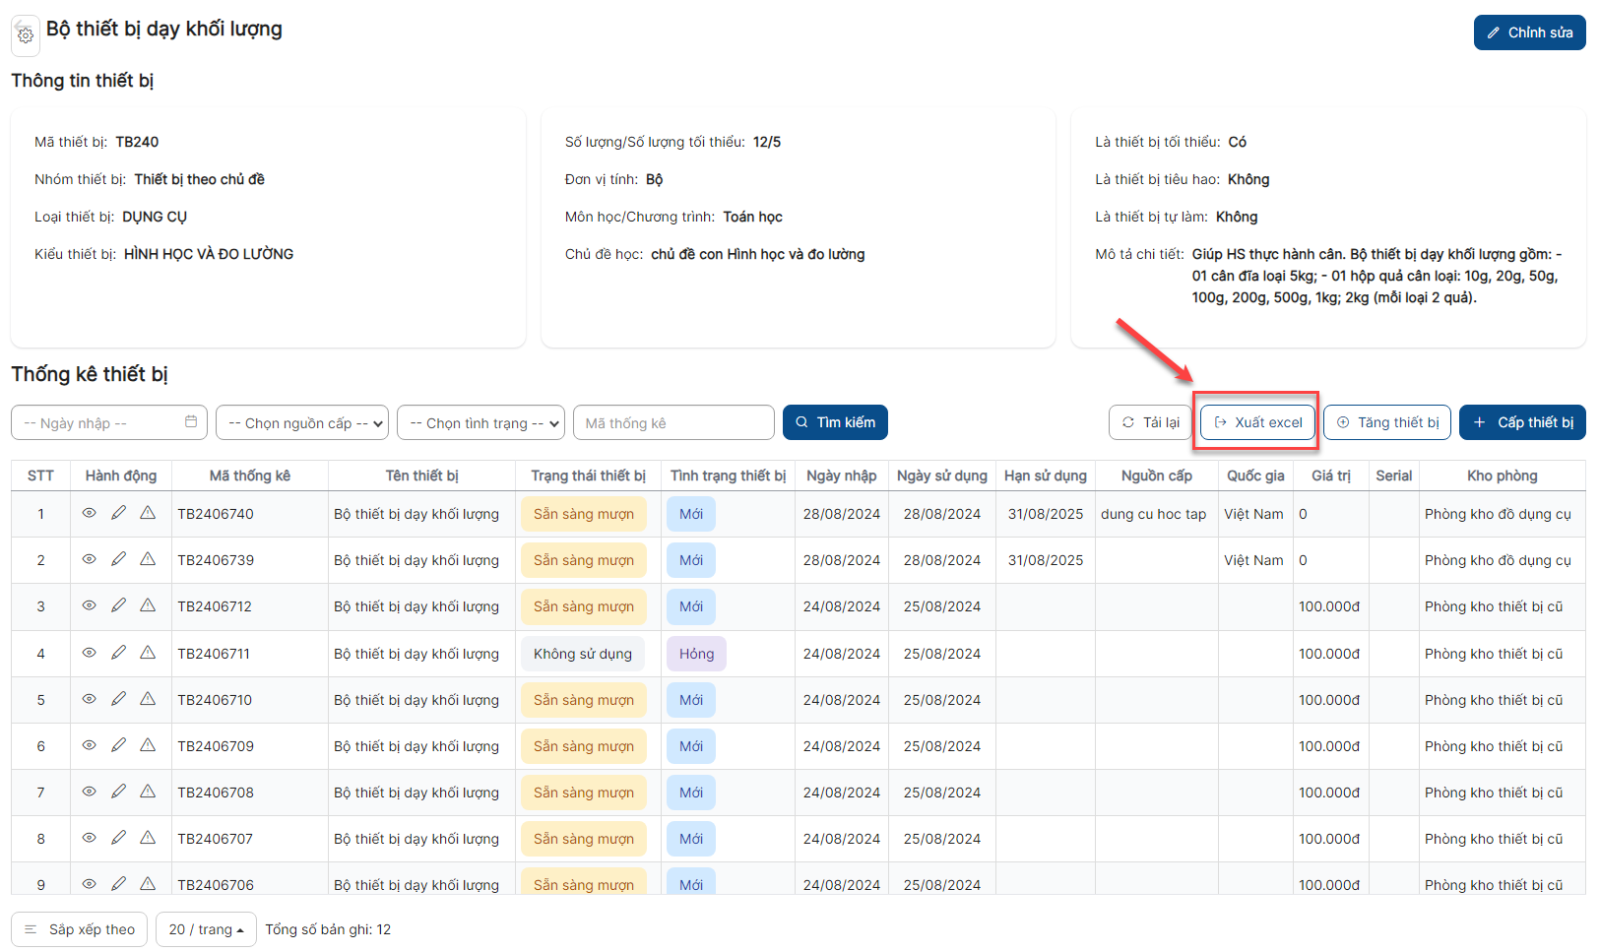Edit TB2406708 with the pencil icon
The image size is (1600, 952).
point(118,791)
